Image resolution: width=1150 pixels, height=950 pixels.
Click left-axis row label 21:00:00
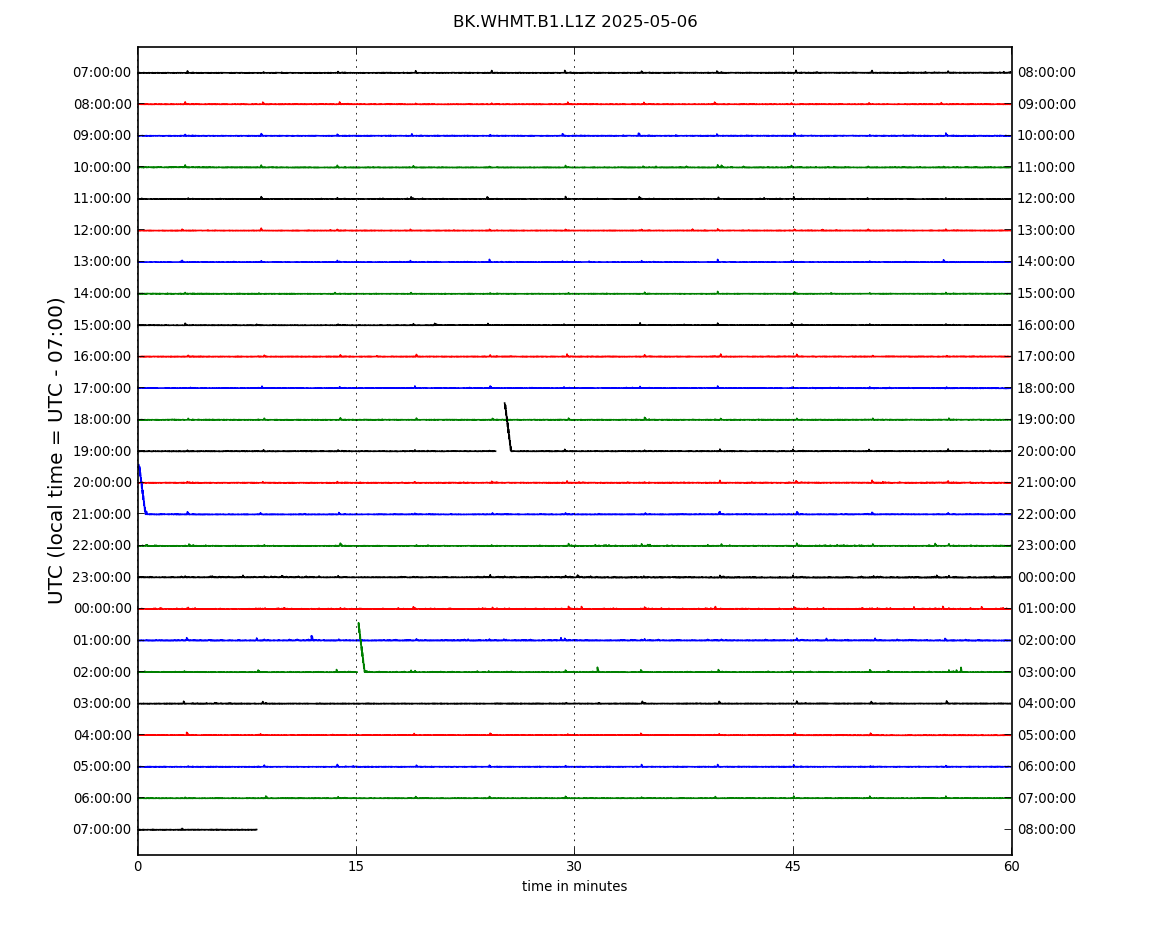103,514
